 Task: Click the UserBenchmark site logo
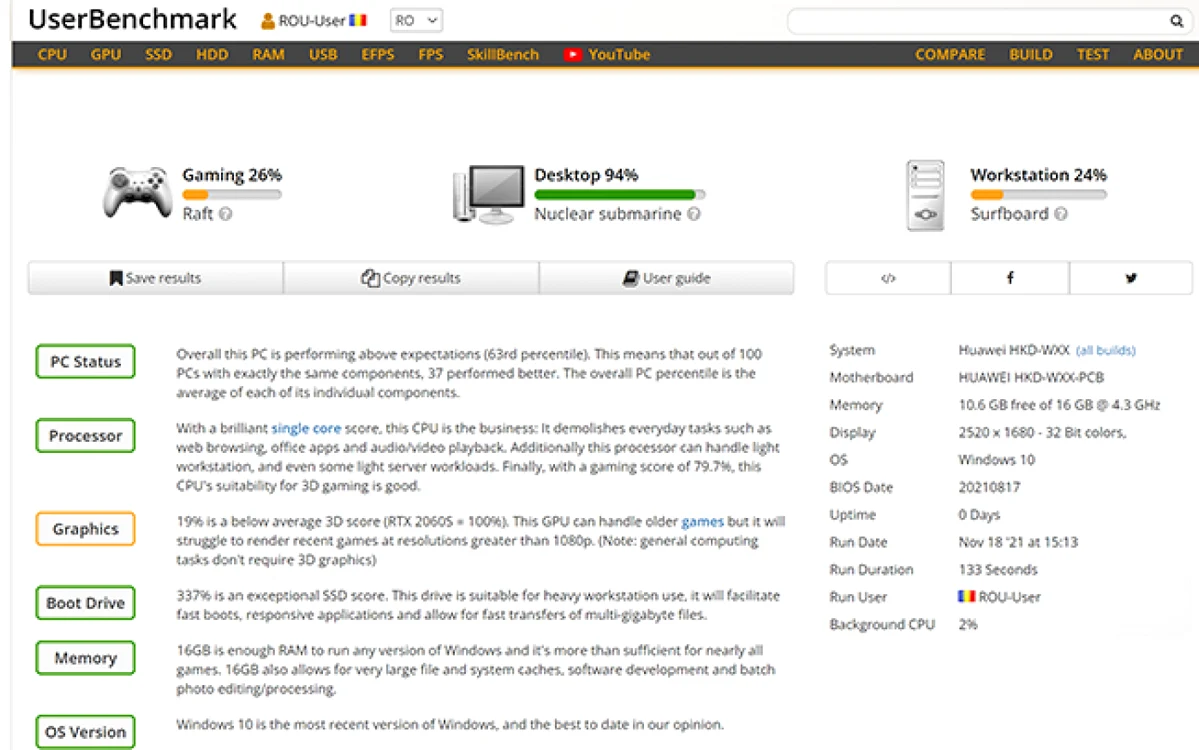tap(132, 19)
